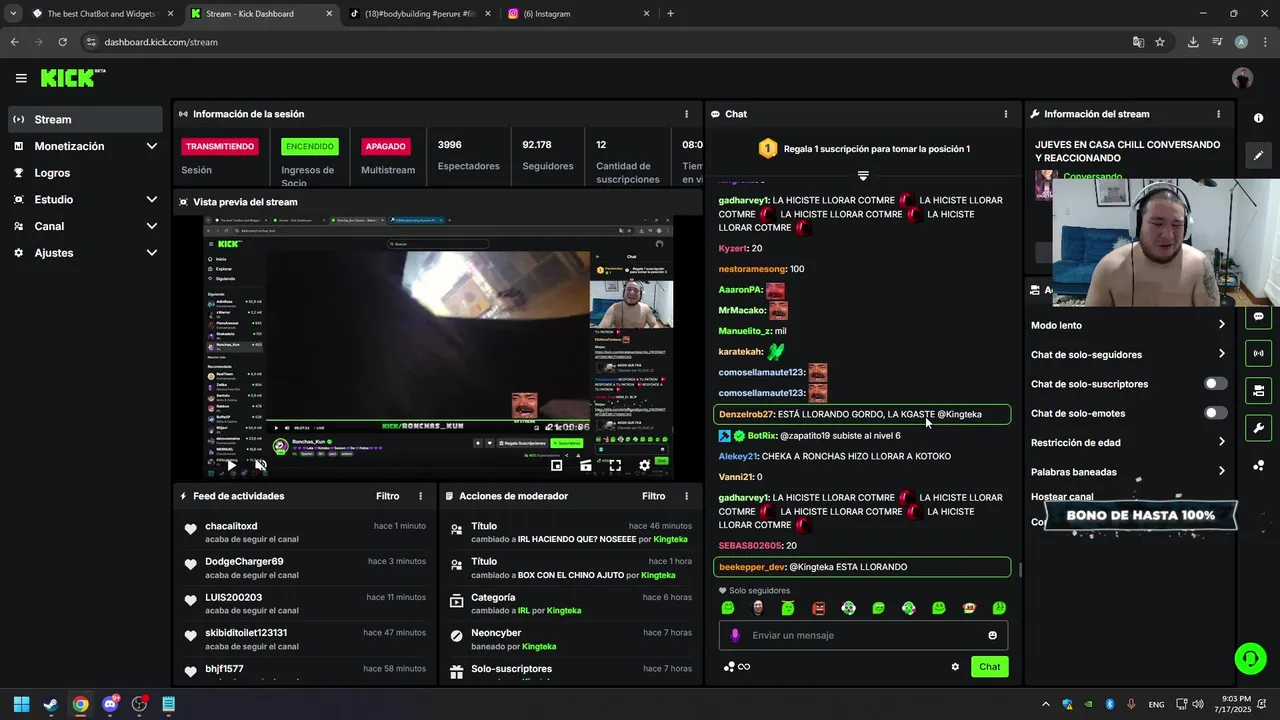Unmute the stream preview audio
Viewport: 1280px width, 720px height.
pyautogui.click(x=260, y=465)
